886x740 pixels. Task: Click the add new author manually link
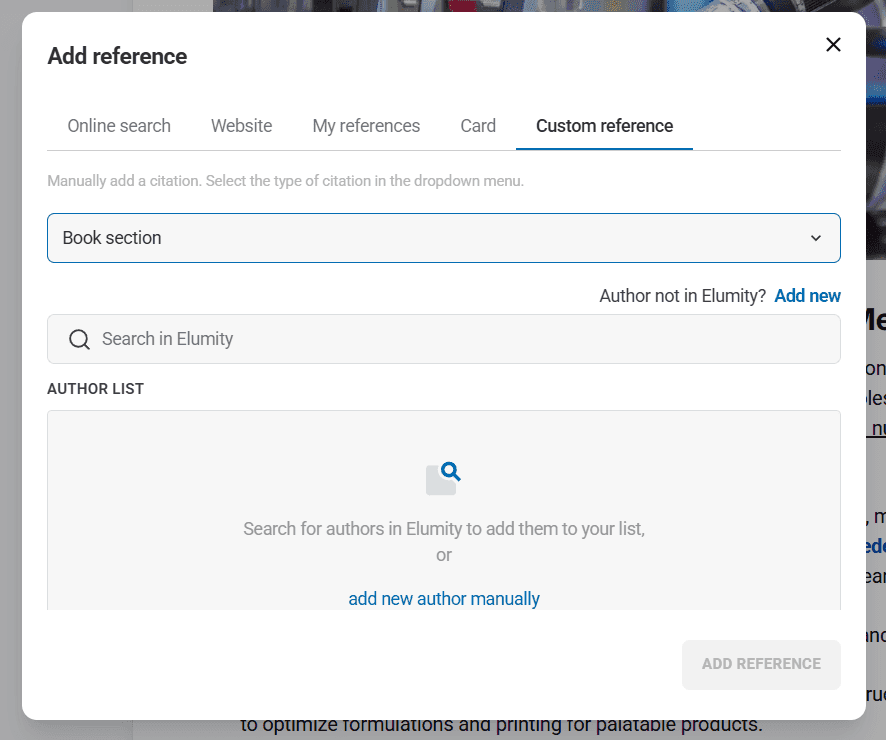[x=444, y=599]
